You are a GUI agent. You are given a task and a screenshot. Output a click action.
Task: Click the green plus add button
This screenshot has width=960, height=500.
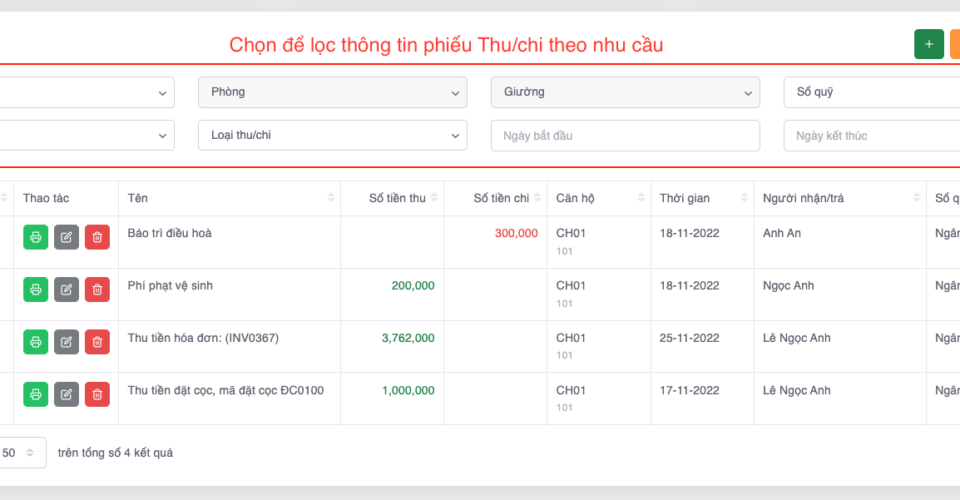point(928,44)
